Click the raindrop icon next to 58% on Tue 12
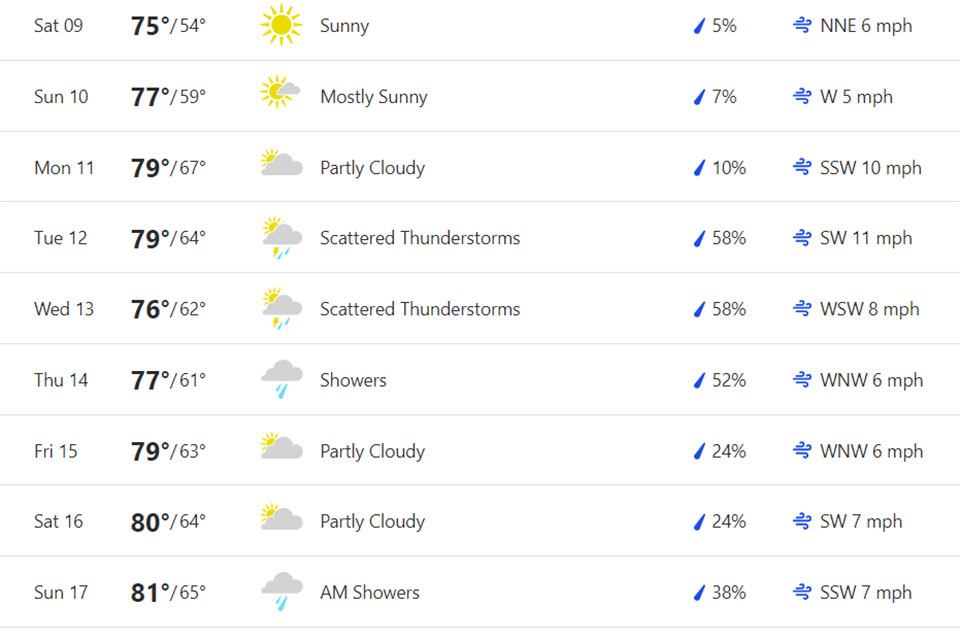Image resolution: width=960 pixels, height=640 pixels. 700,238
